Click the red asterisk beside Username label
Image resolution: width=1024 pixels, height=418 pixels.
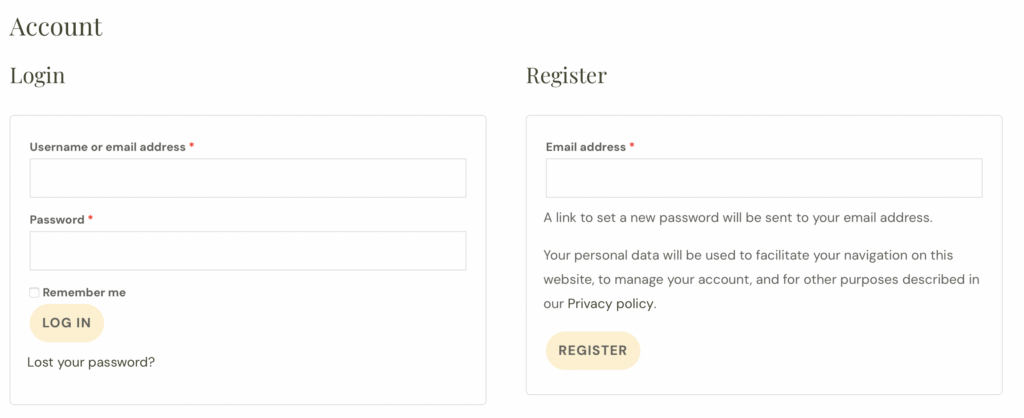tap(192, 147)
